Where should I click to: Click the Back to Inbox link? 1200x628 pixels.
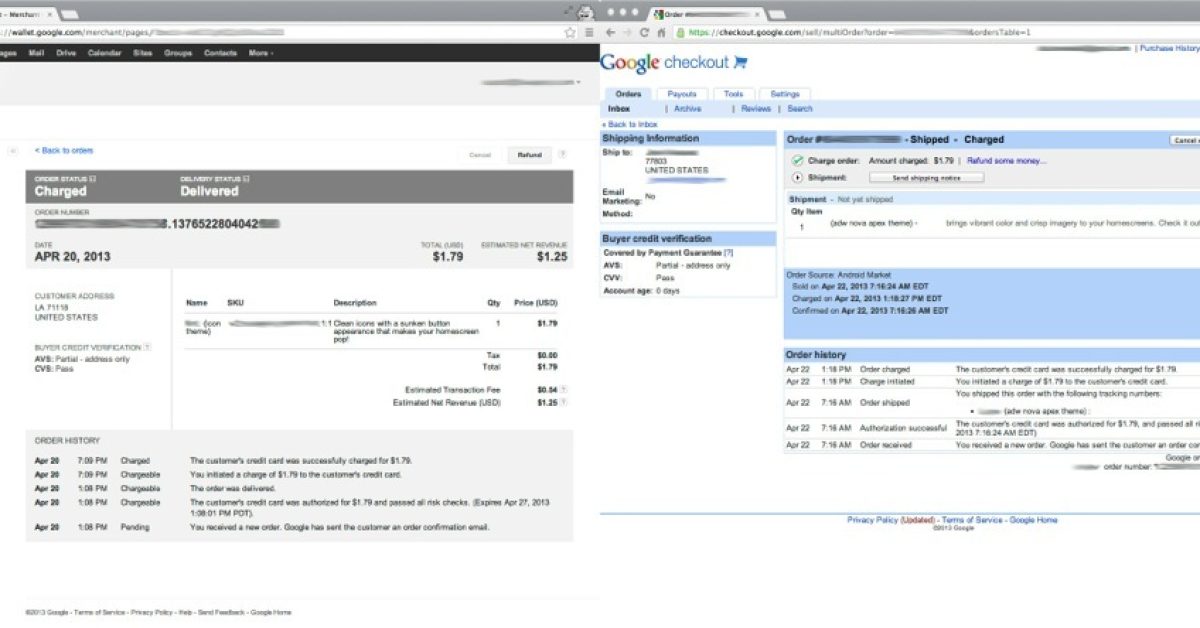coord(630,124)
